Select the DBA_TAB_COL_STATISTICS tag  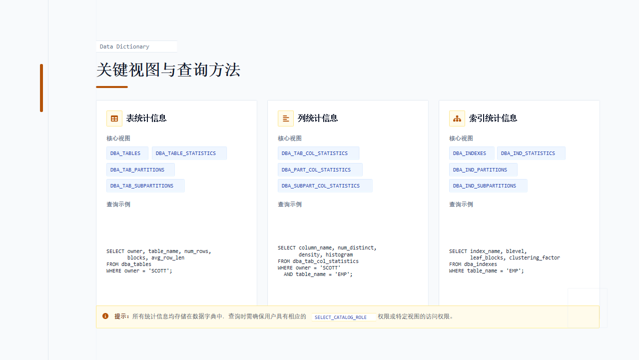[x=318, y=153]
